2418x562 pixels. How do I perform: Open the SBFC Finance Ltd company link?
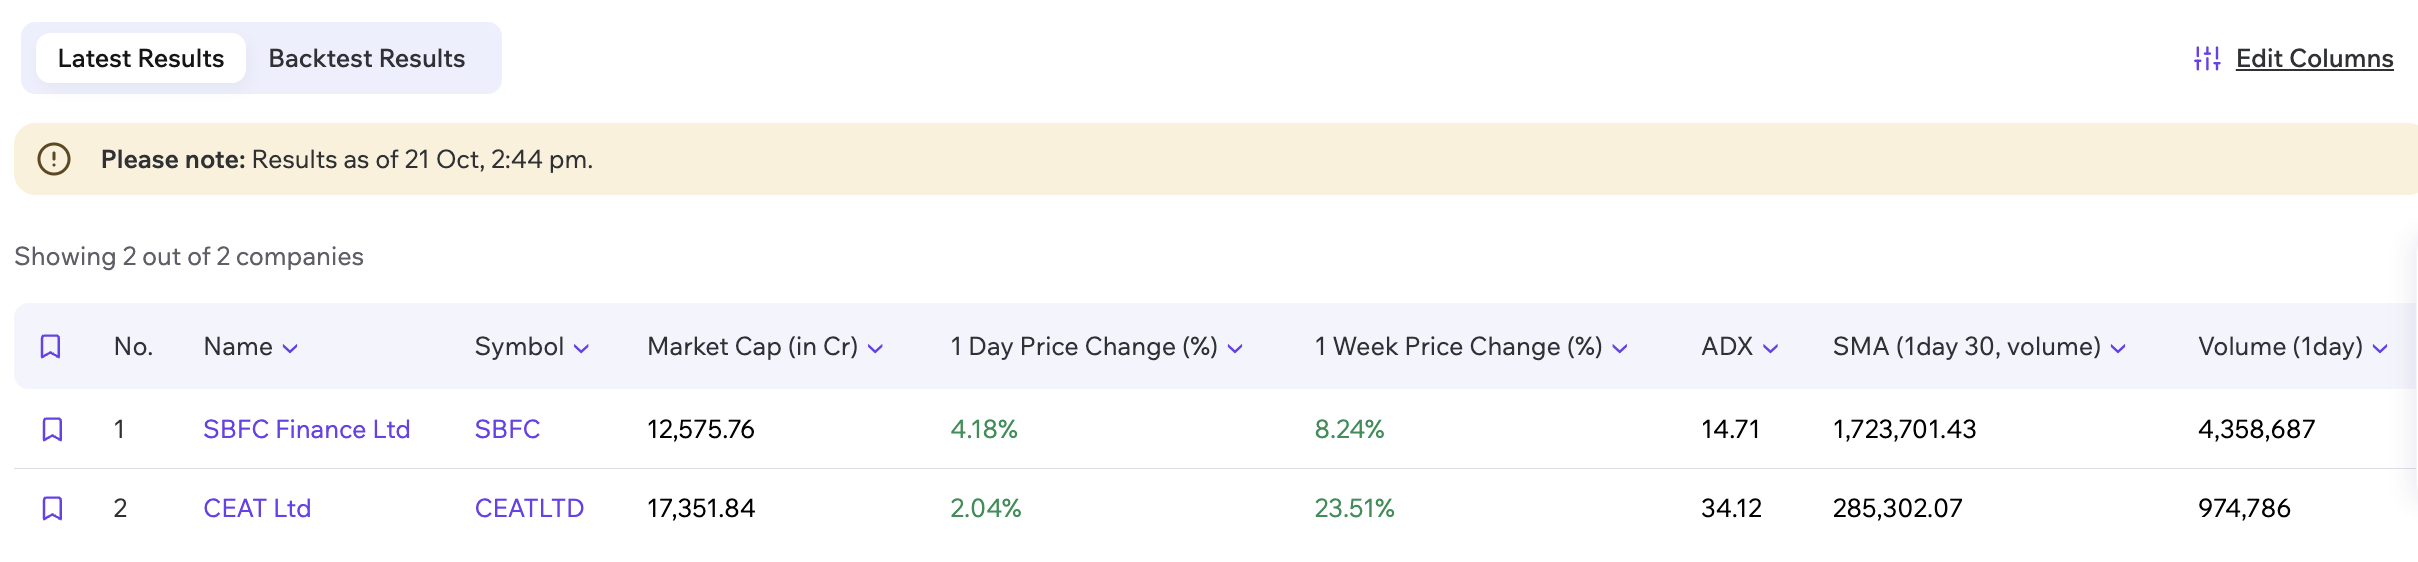coord(306,430)
